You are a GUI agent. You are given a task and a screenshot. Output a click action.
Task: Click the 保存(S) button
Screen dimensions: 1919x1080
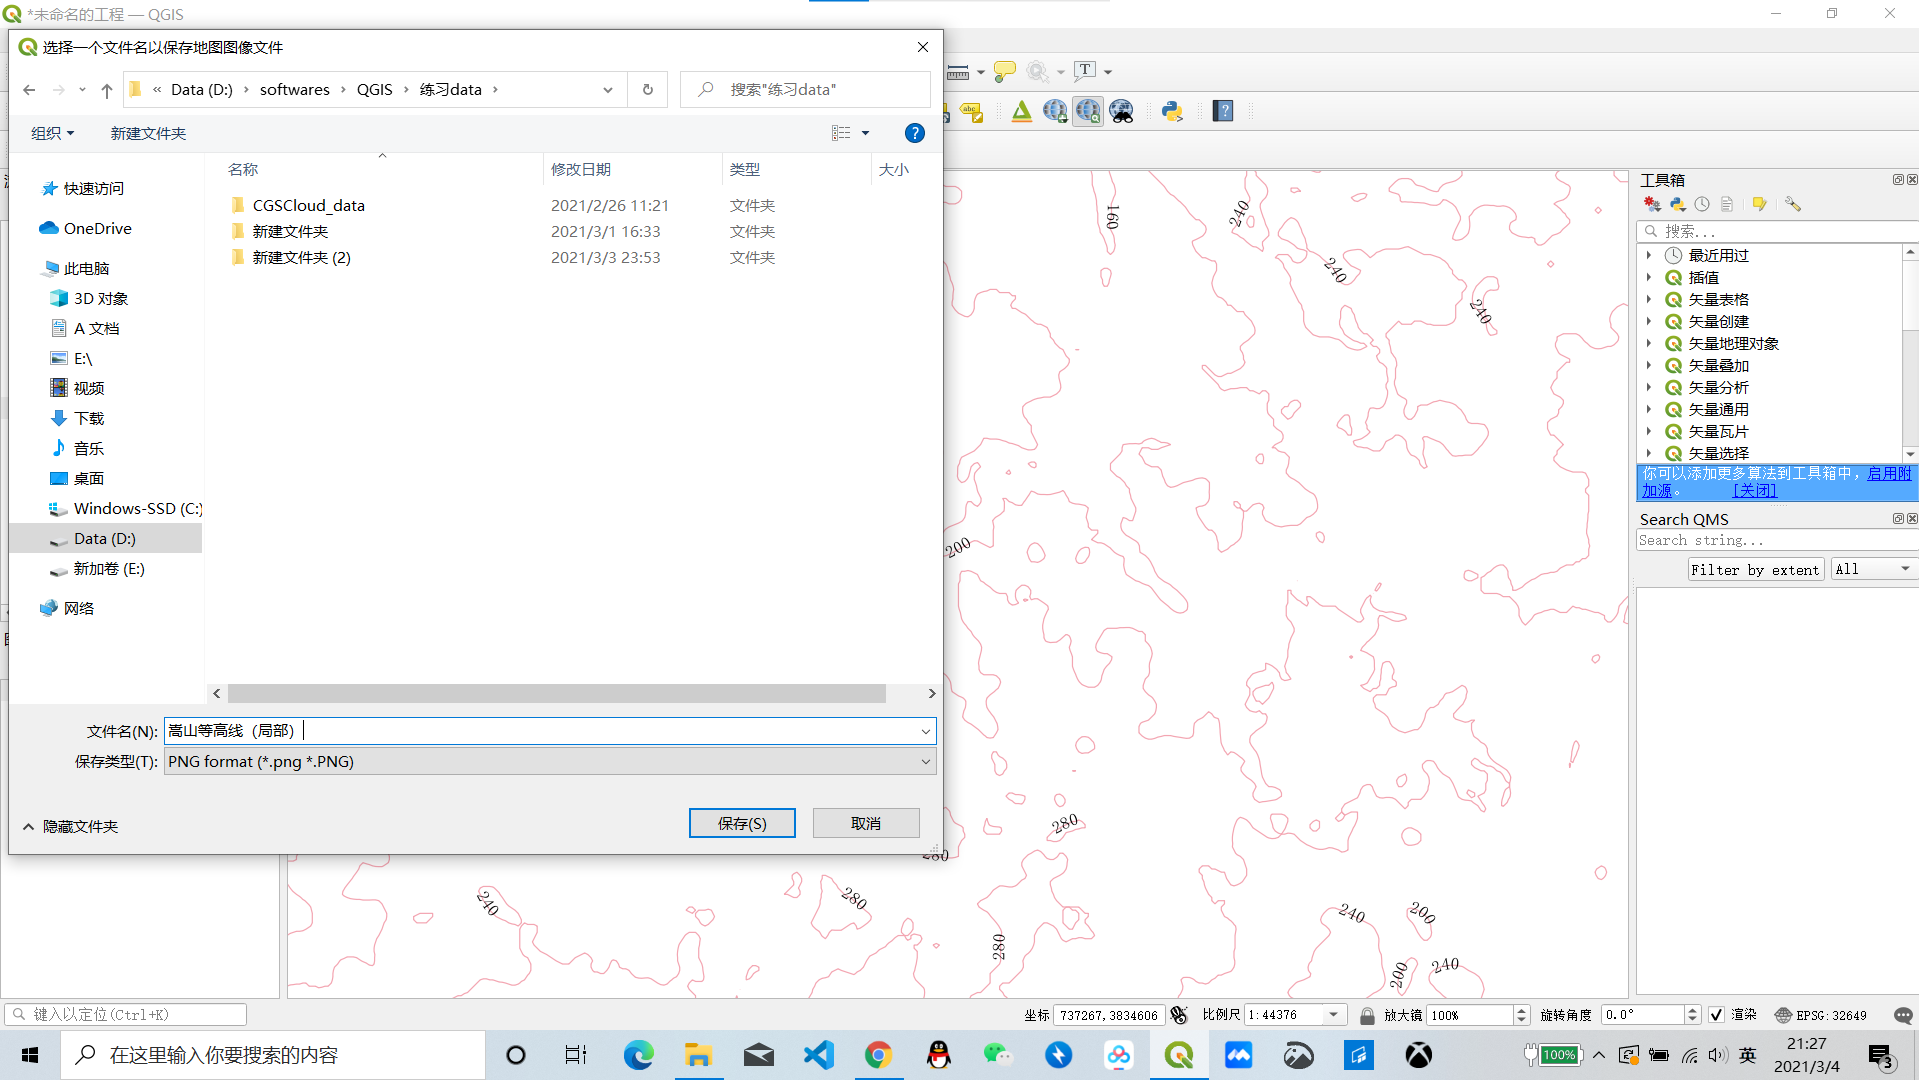tap(741, 822)
